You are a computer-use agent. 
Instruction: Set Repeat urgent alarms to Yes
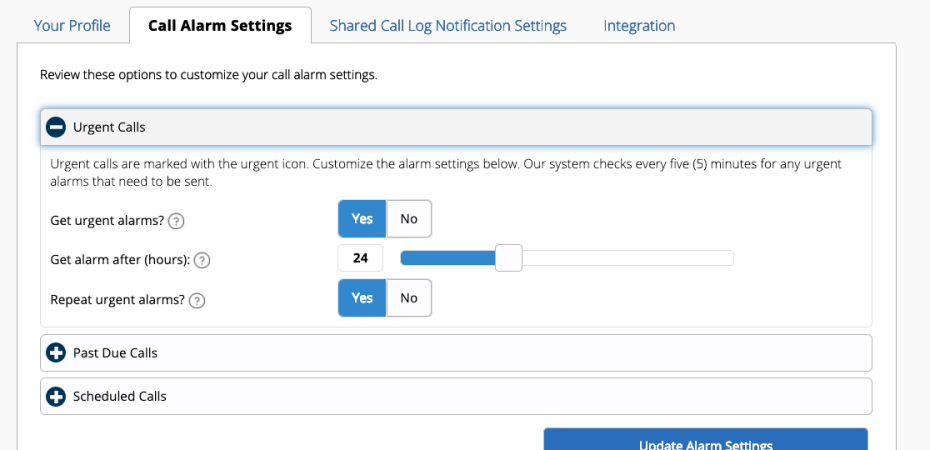pos(362,298)
